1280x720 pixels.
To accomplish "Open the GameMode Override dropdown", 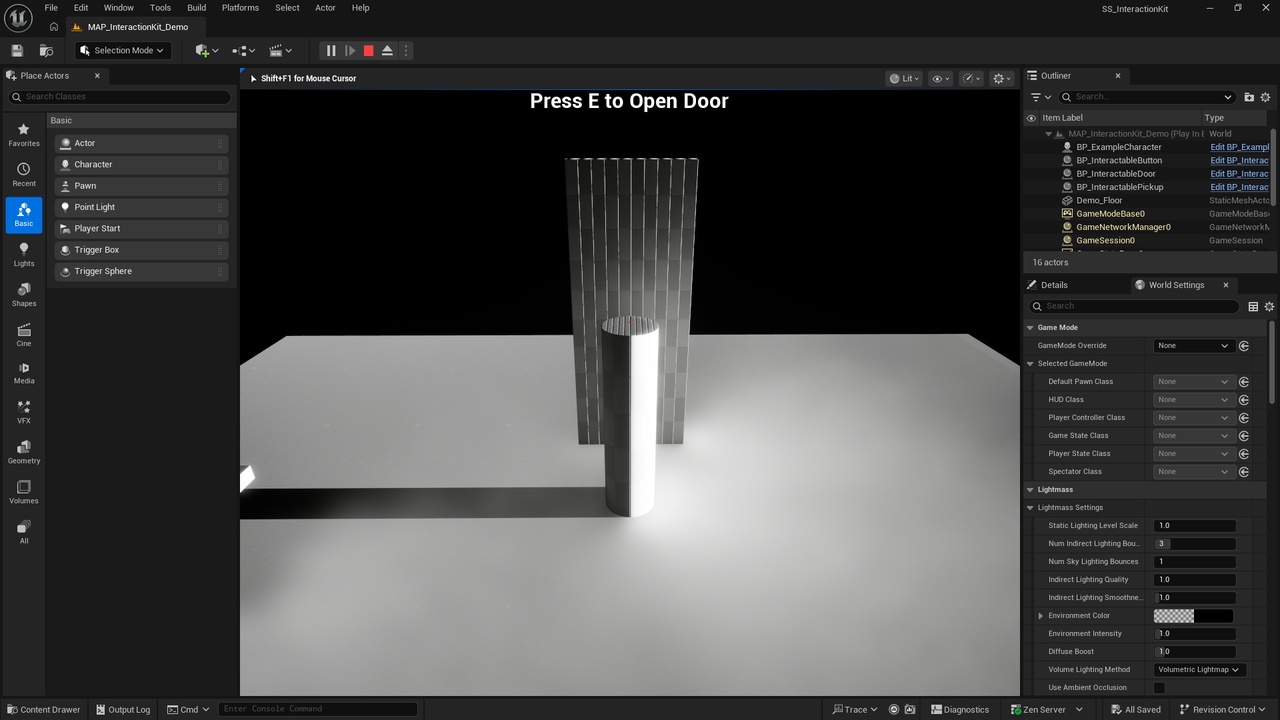I will point(1193,346).
